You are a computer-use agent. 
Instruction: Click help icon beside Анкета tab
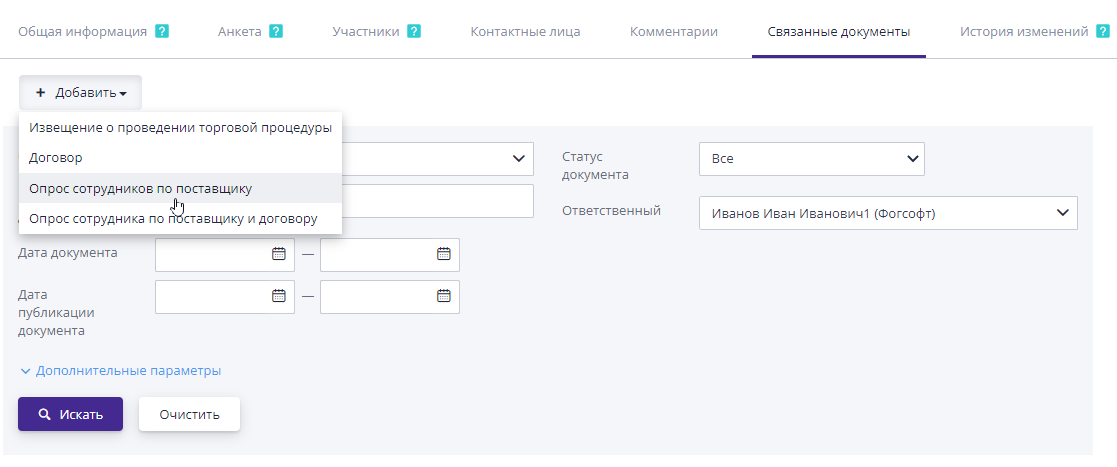[276, 31]
